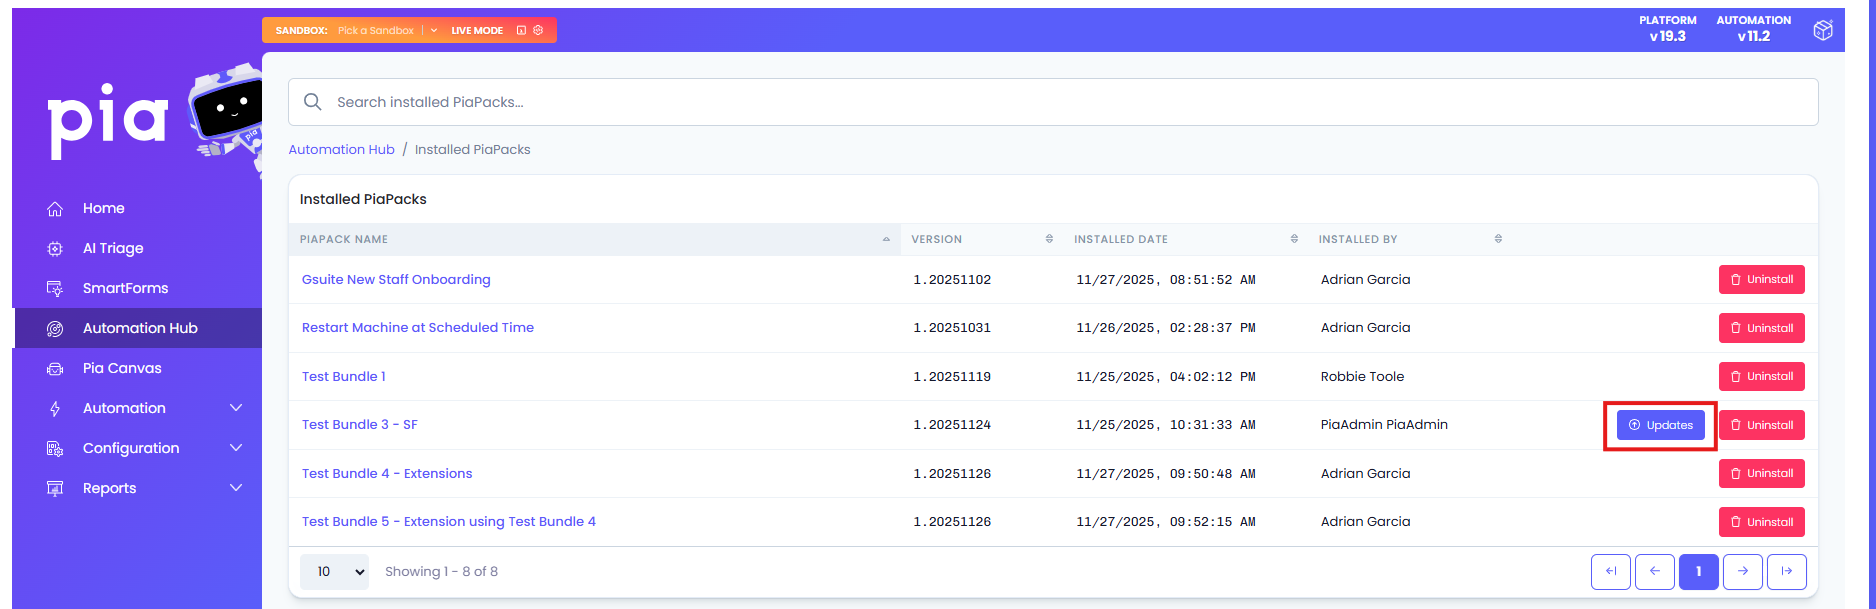Click the Configuration sidebar icon
The height and width of the screenshot is (609, 1876).
[55, 449]
